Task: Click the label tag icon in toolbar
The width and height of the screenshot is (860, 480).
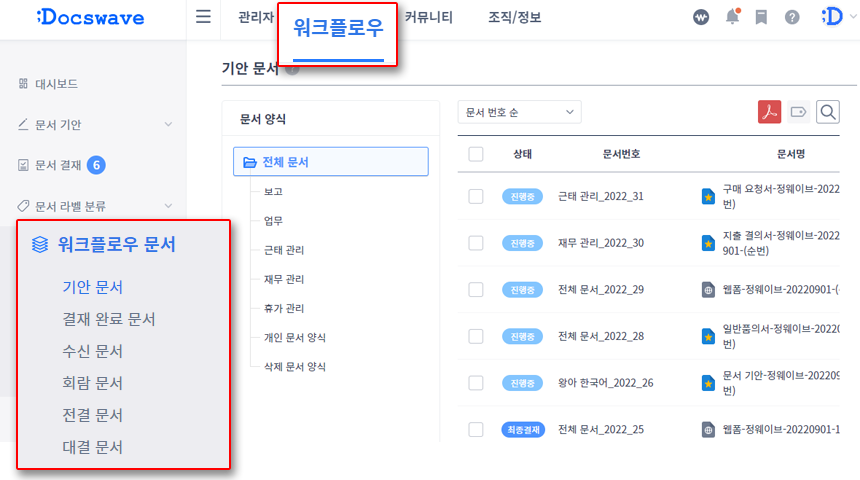Action: click(x=799, y=112)
